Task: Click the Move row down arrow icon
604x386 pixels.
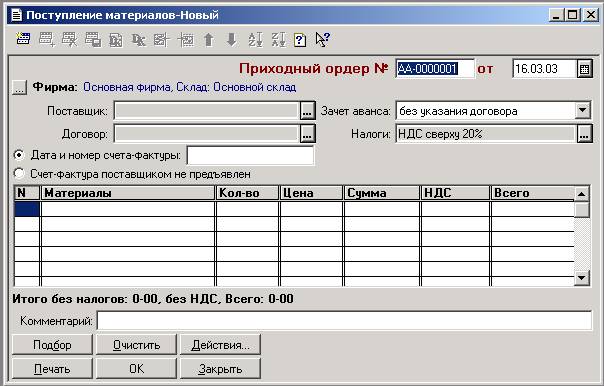Action: (x=232, y=39)
